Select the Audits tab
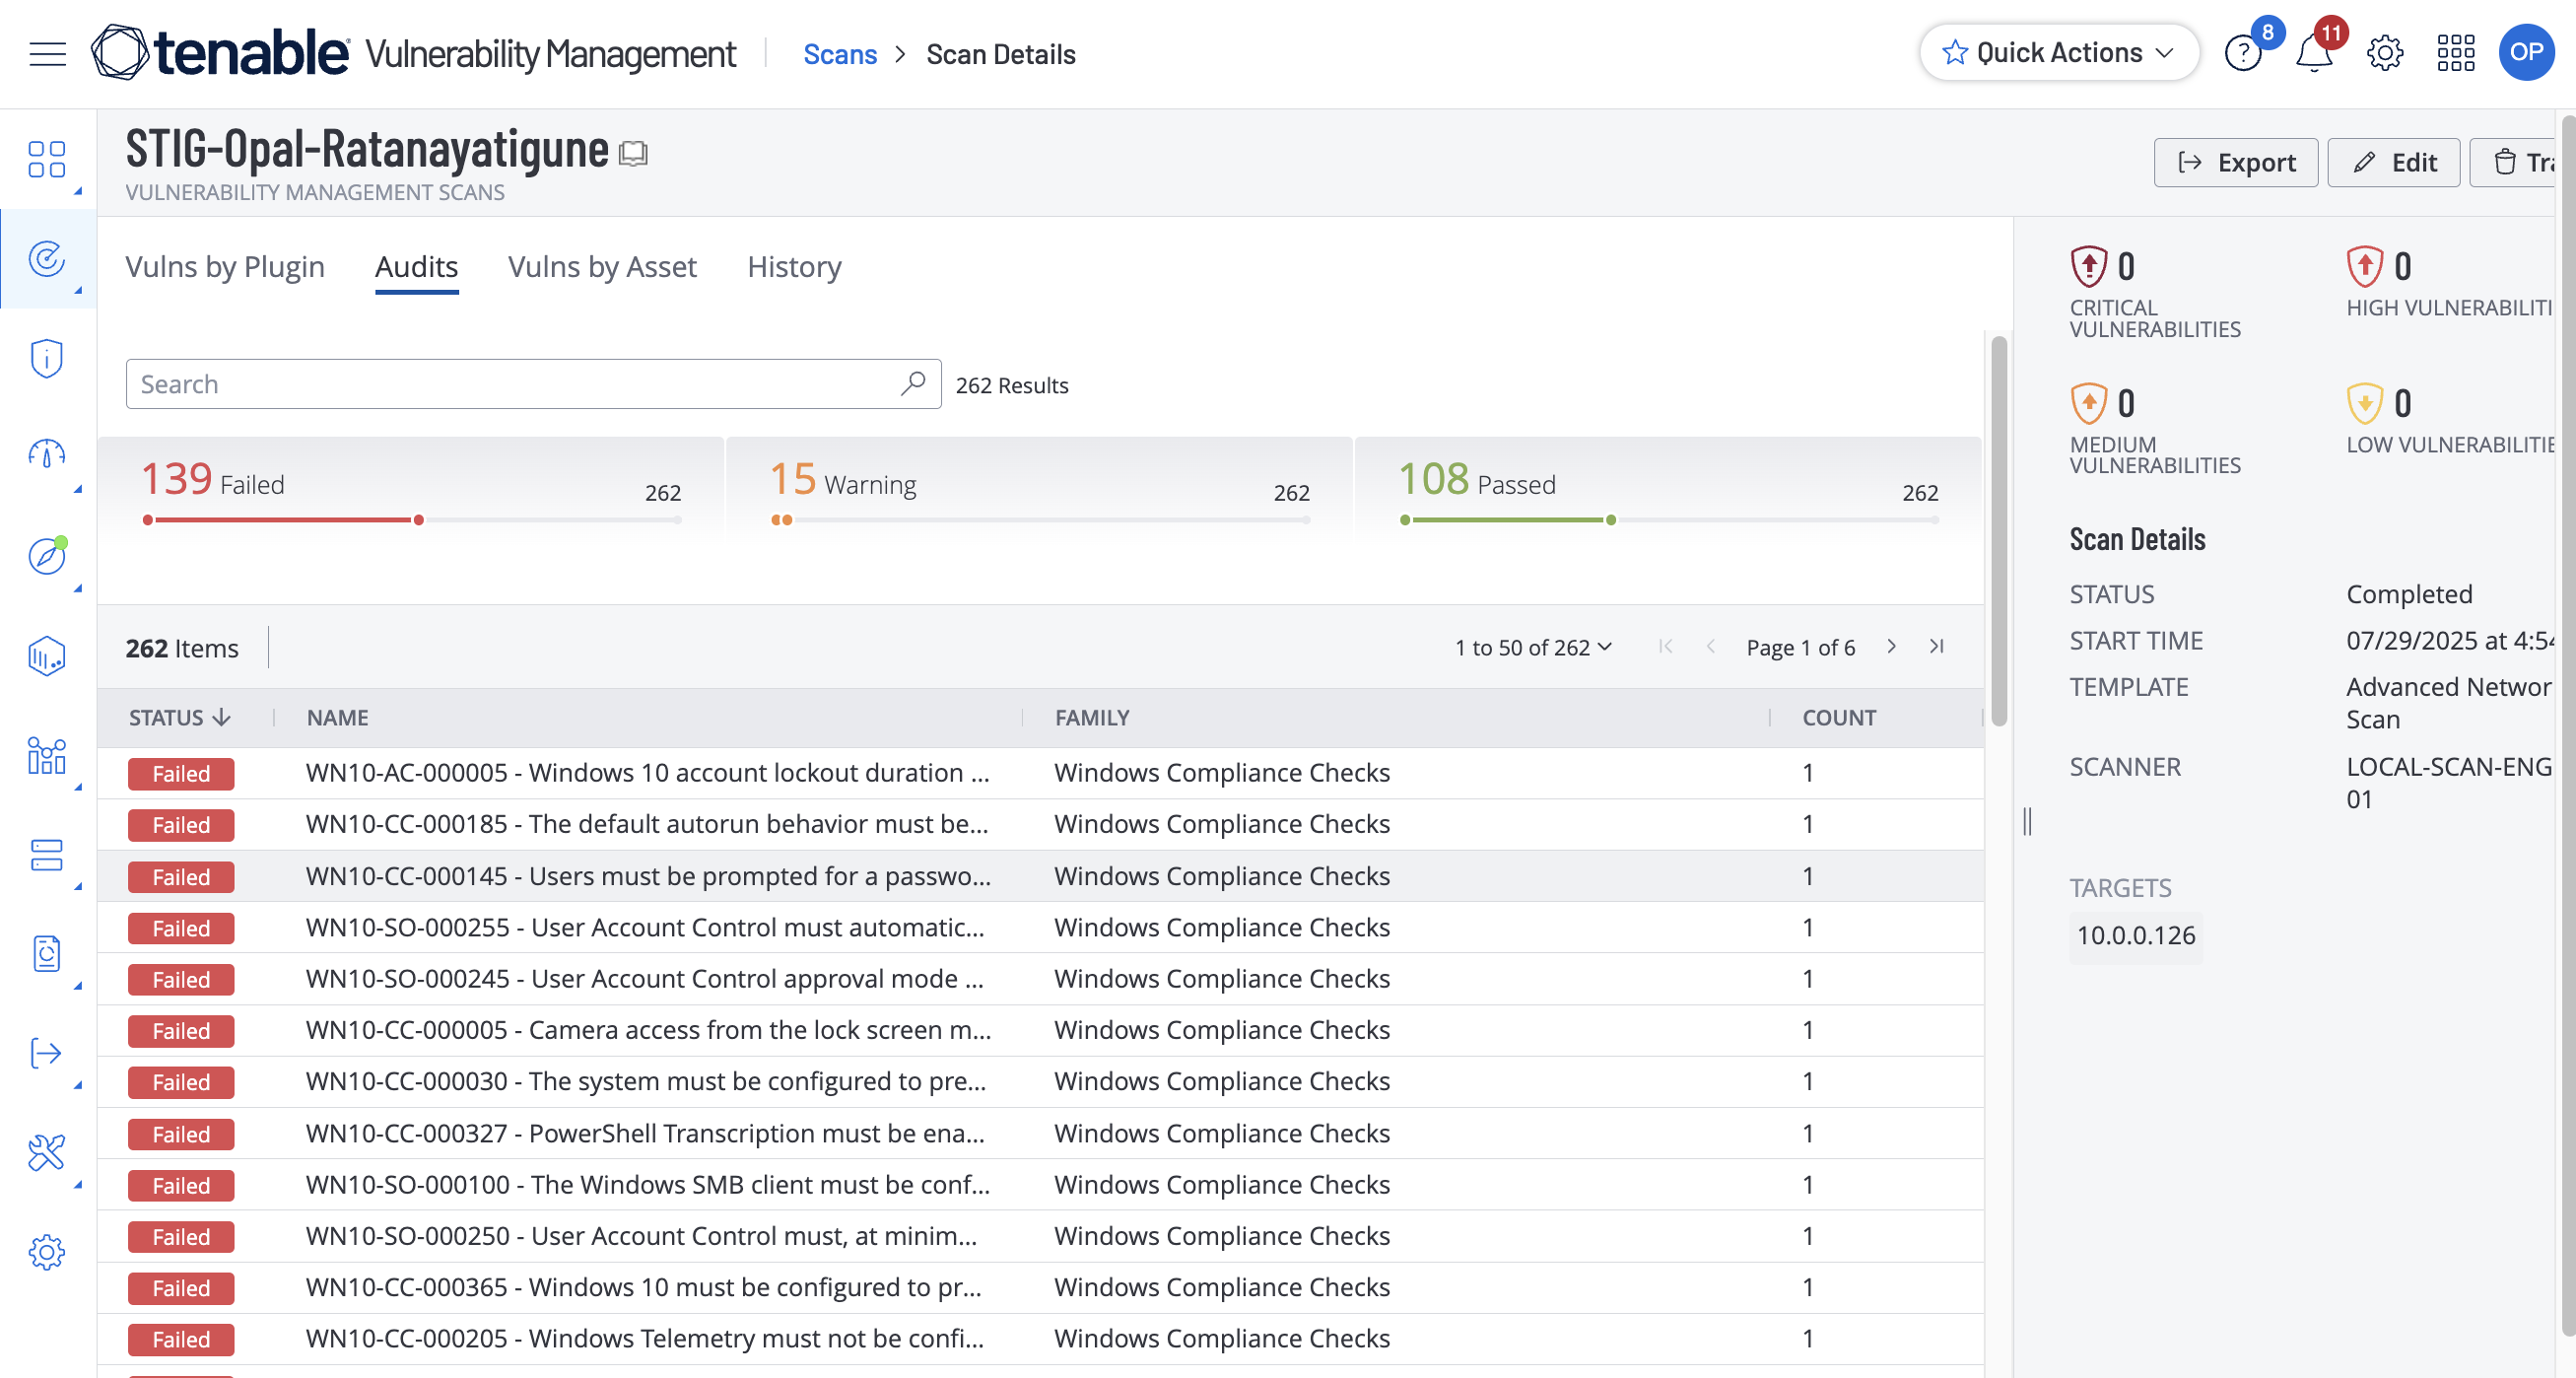The height and width of the screenshot is (1378, 2576). pos(416,267)
